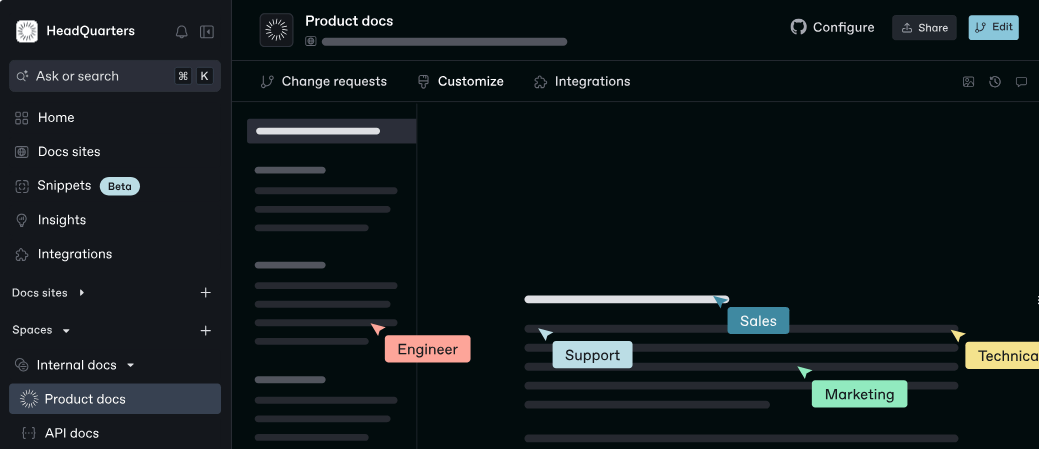
Task: Click the Ask or search field
Action: 115,76
